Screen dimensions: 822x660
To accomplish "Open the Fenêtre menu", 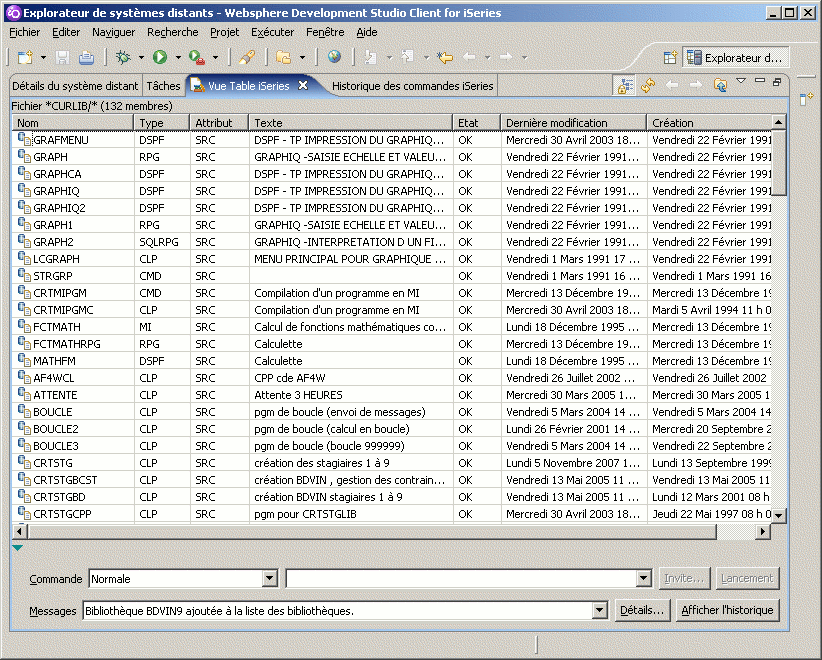I will click(x=325, y=32).
